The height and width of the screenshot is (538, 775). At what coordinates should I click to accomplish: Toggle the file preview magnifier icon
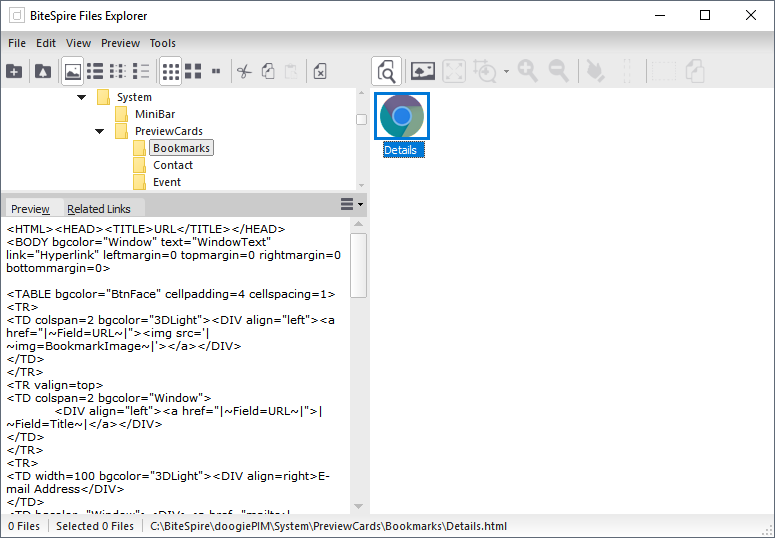point(387,72)
